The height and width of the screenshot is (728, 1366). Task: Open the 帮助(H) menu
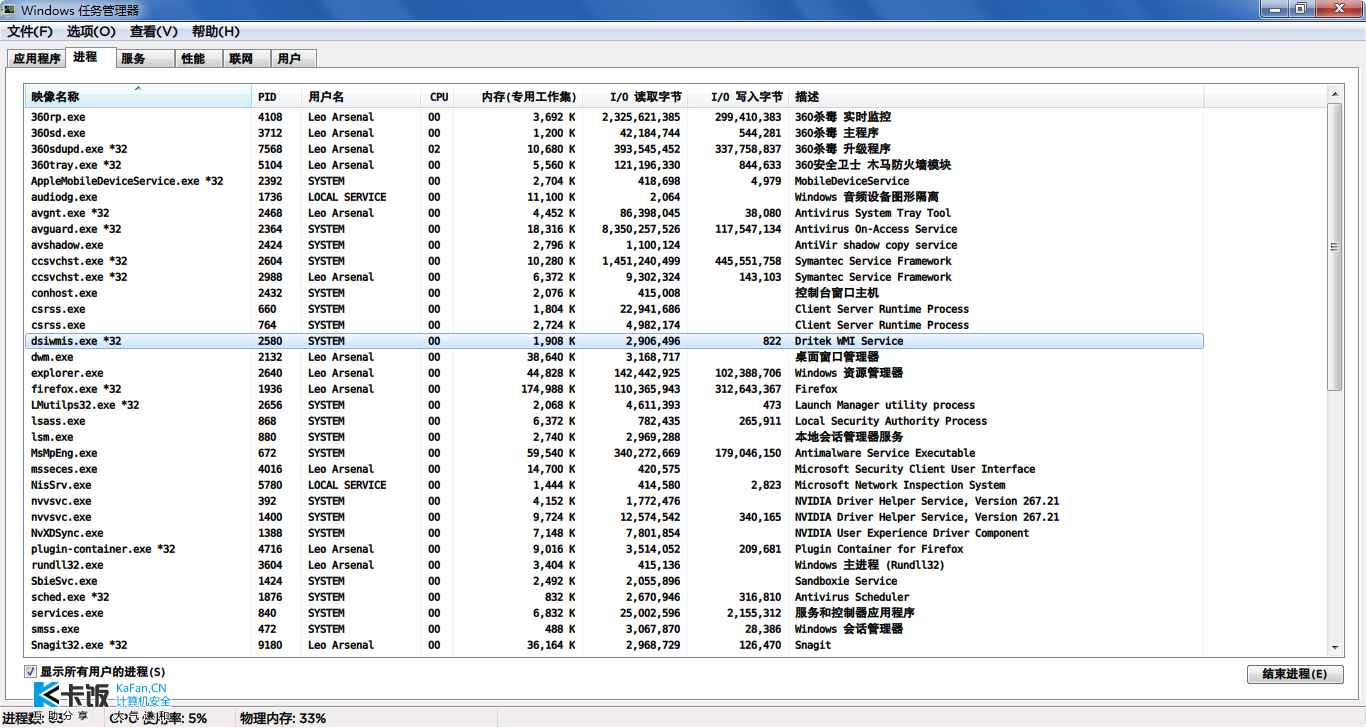coord(216,32)
